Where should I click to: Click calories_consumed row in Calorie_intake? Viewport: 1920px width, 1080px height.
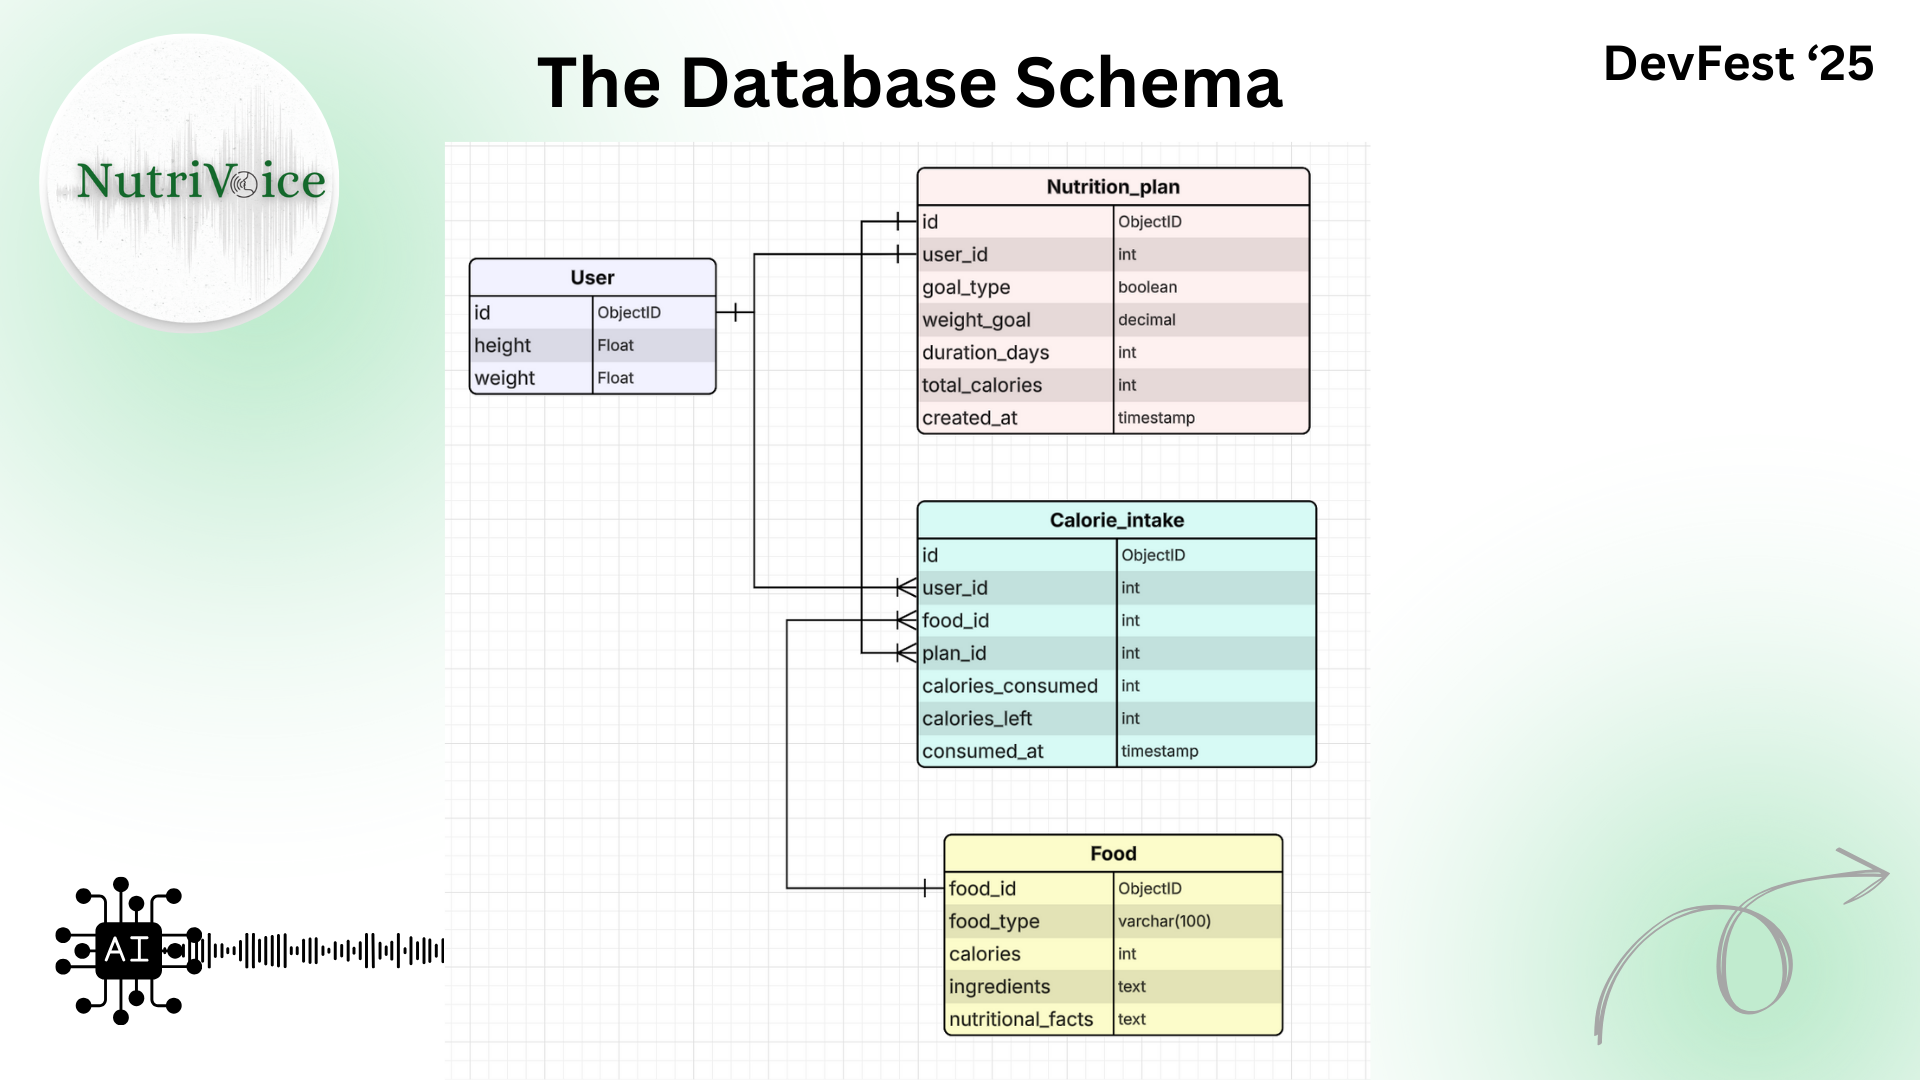pyautogui.click(x=1009, y=686)
